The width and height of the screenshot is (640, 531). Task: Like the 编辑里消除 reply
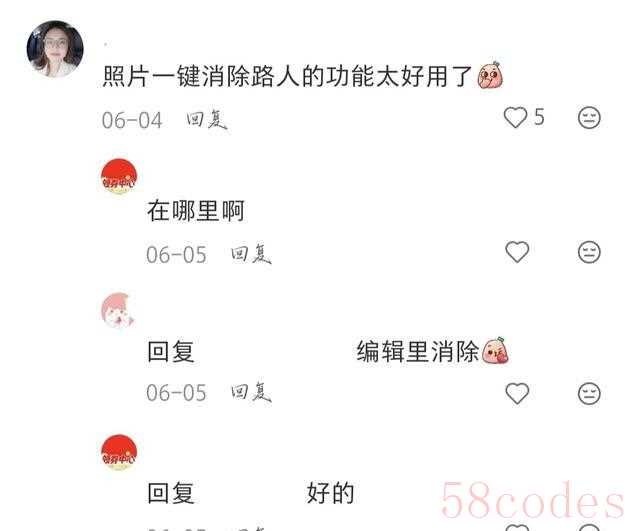coord(517,393)
